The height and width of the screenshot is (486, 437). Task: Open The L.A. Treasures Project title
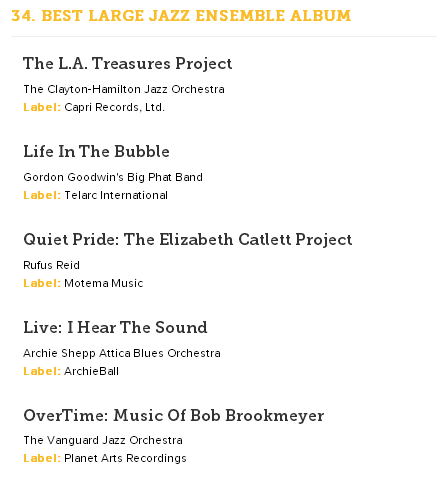[128, 64]
